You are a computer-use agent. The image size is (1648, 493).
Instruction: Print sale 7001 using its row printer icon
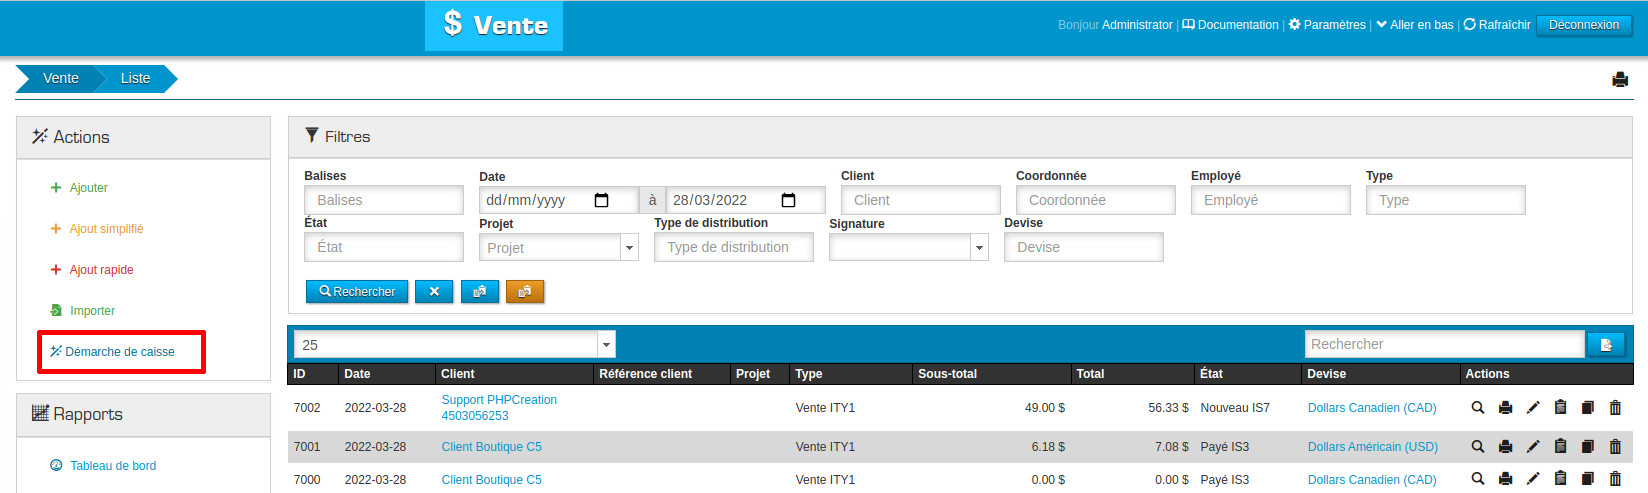coord(1505,447)
